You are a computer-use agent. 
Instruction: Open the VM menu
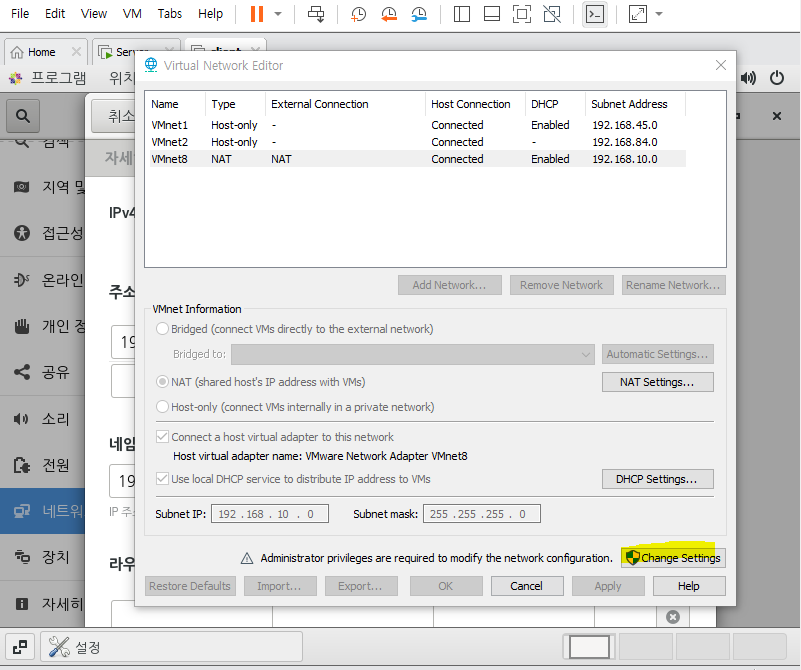[132, 14]
